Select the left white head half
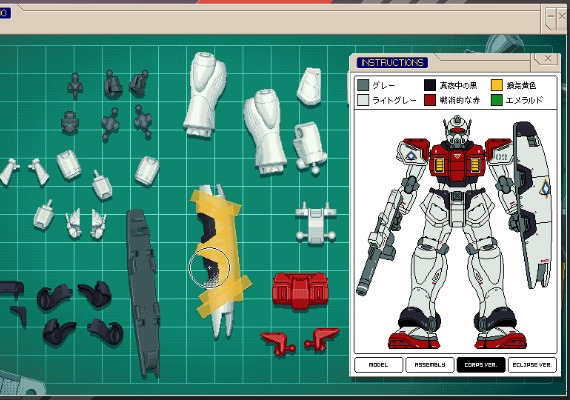Image resolution: width=570 pixels, height=400 pixels. coord(75,224)
